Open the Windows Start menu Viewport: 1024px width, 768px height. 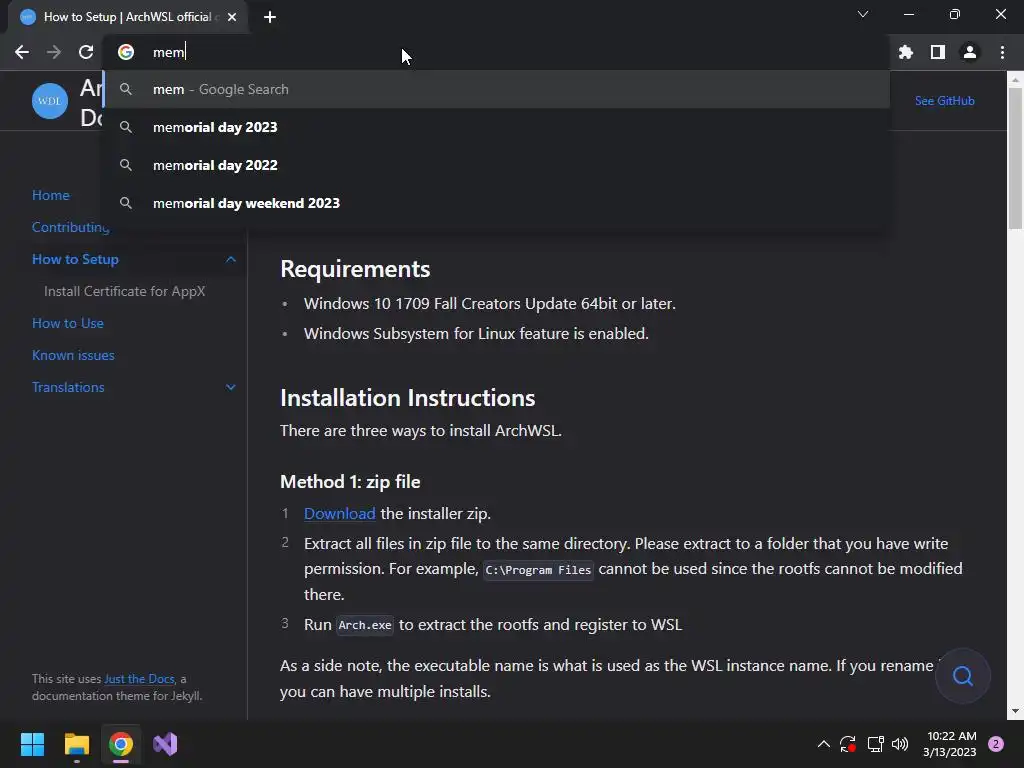(33, 744)
